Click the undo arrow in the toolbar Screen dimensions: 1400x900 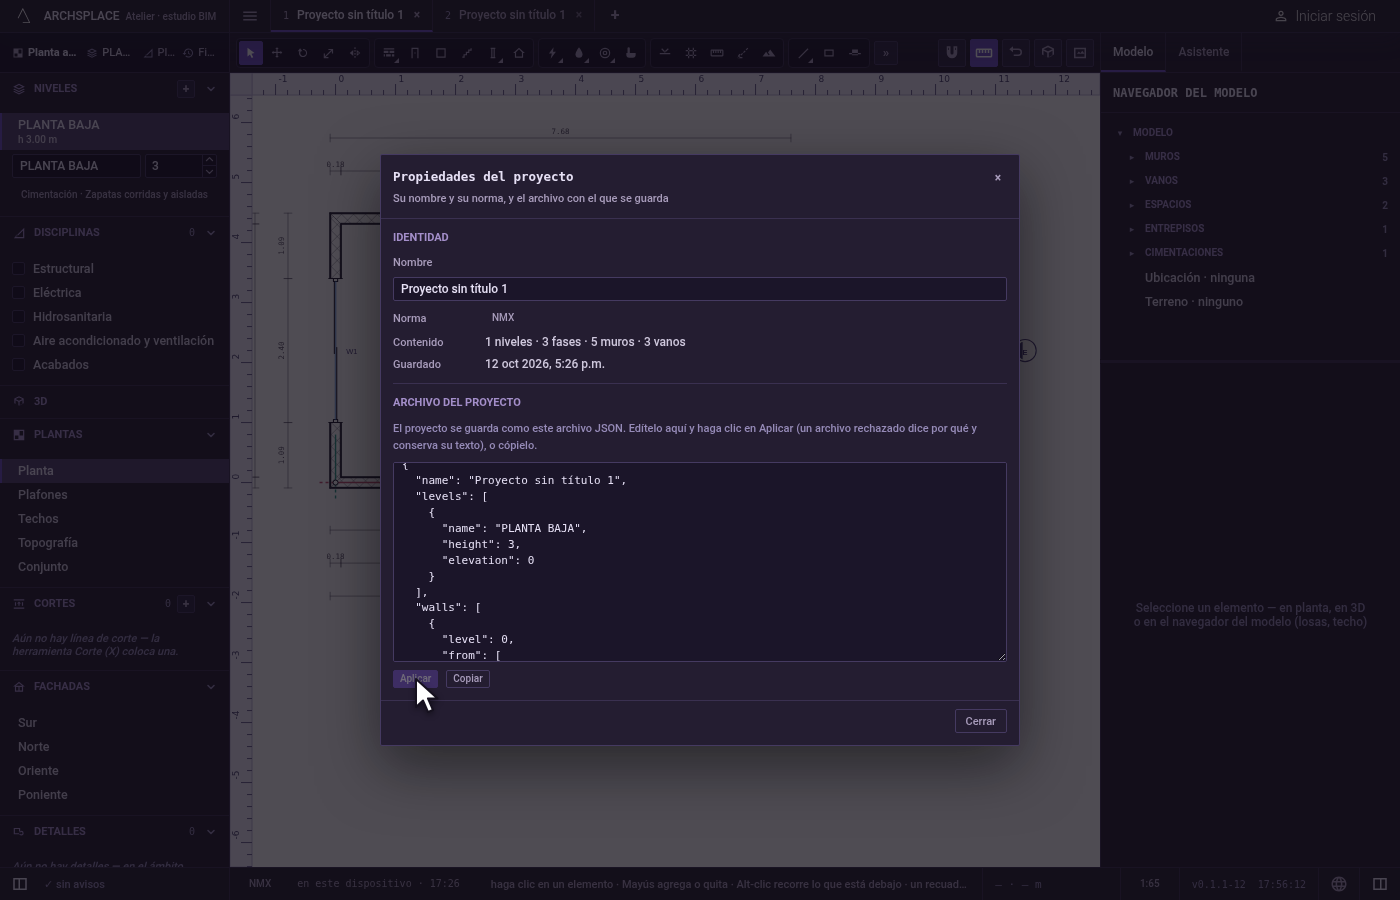tap(1016, 53)
